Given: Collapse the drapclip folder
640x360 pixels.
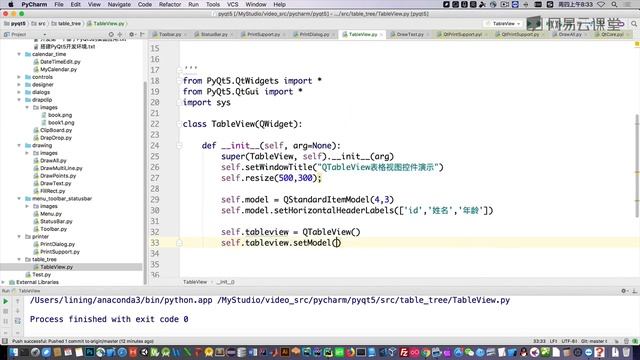Looking at the screenshot, I should (19, 100).
